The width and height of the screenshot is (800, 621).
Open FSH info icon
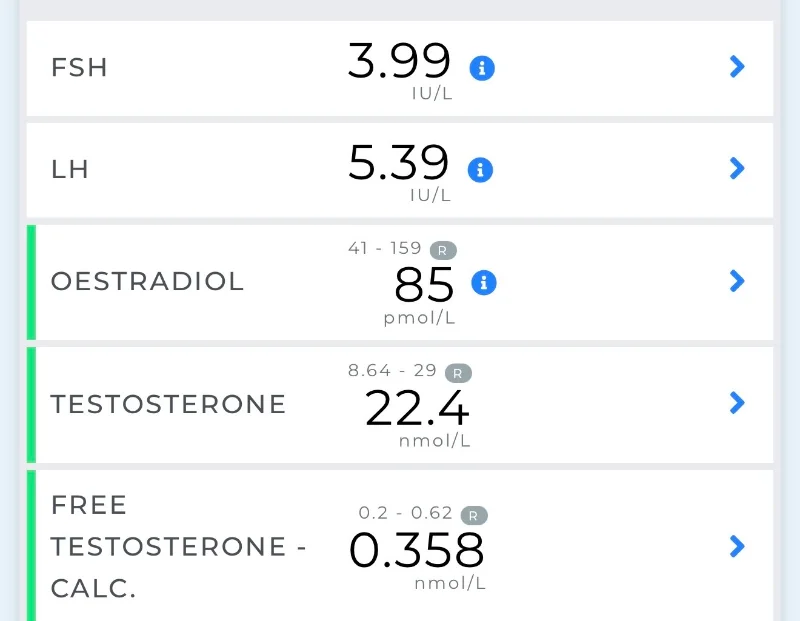click(x=482, y=68)
